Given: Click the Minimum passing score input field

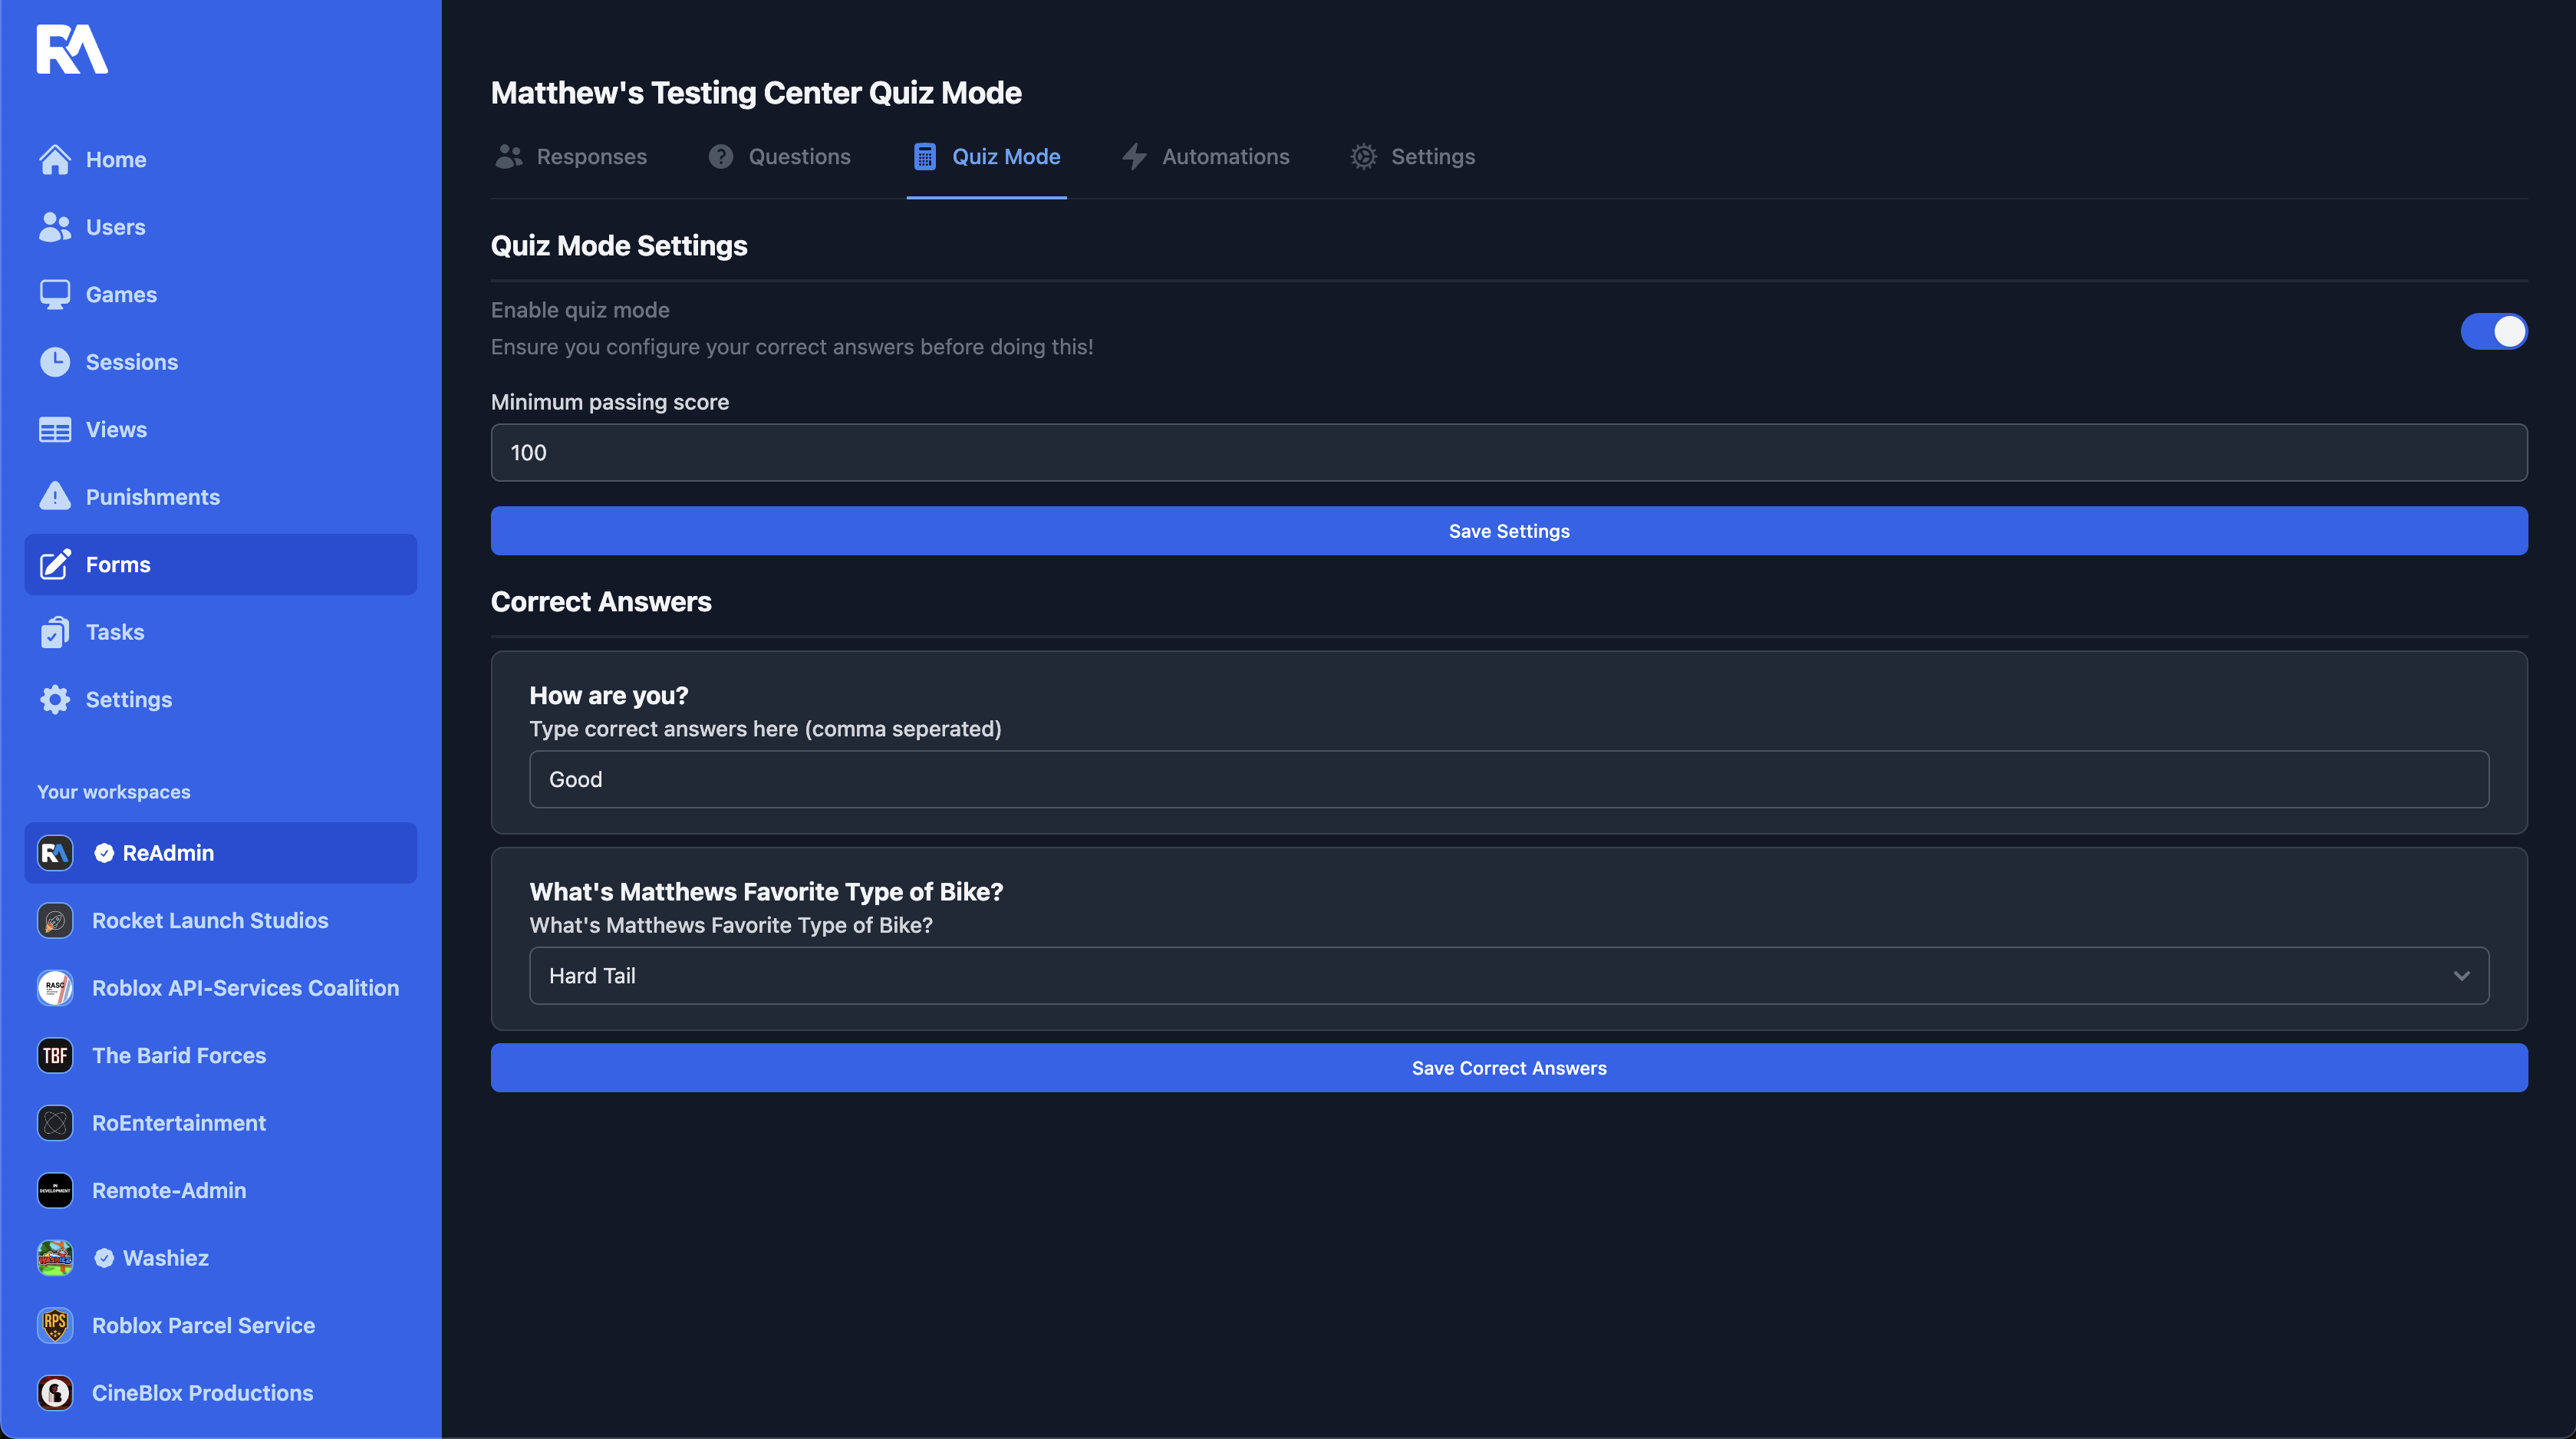Looking at the screenshot, I should click(x=1508, y=452).
